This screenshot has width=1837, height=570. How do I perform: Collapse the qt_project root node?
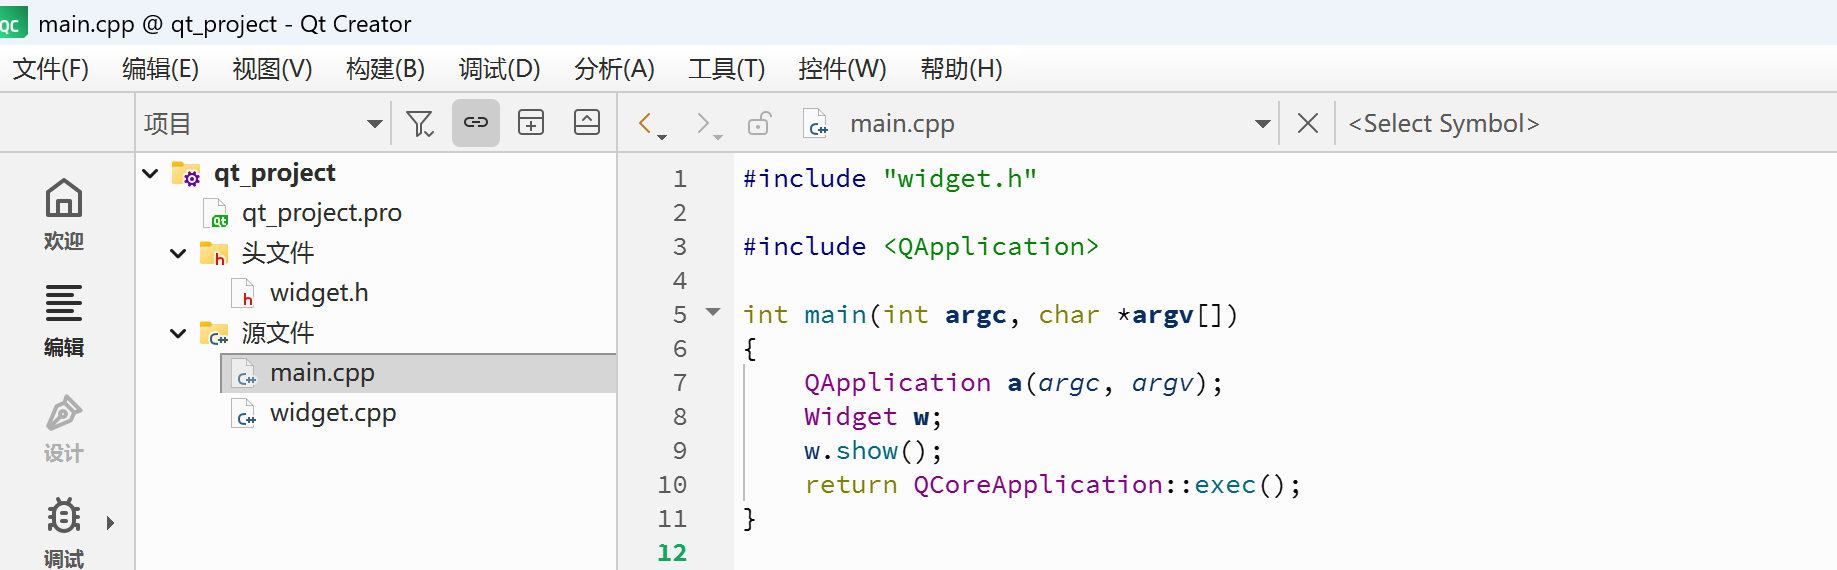(x=151, y=173)
